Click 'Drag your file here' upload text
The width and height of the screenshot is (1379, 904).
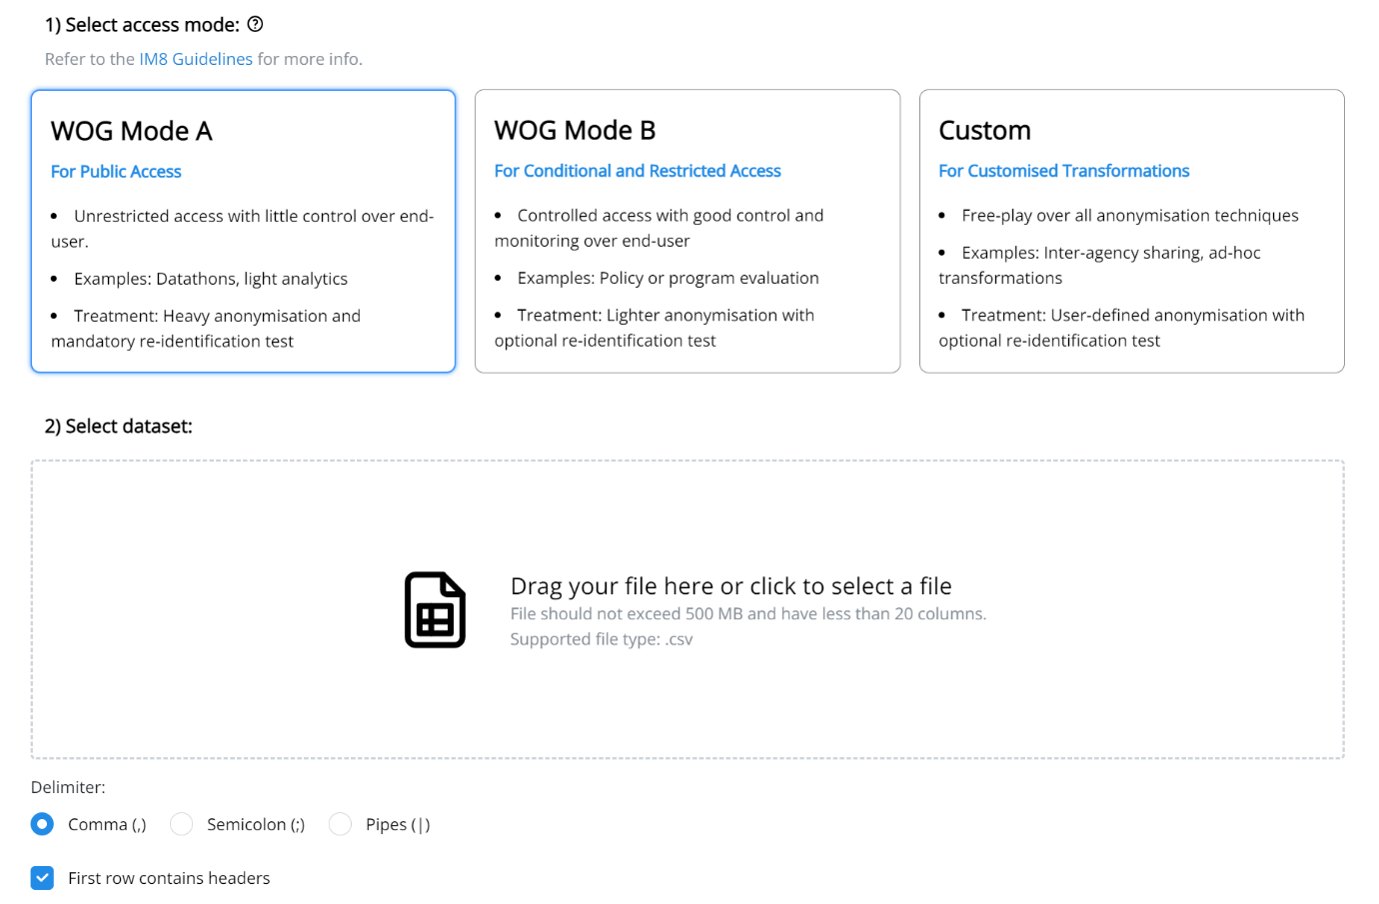click(731, 586)
